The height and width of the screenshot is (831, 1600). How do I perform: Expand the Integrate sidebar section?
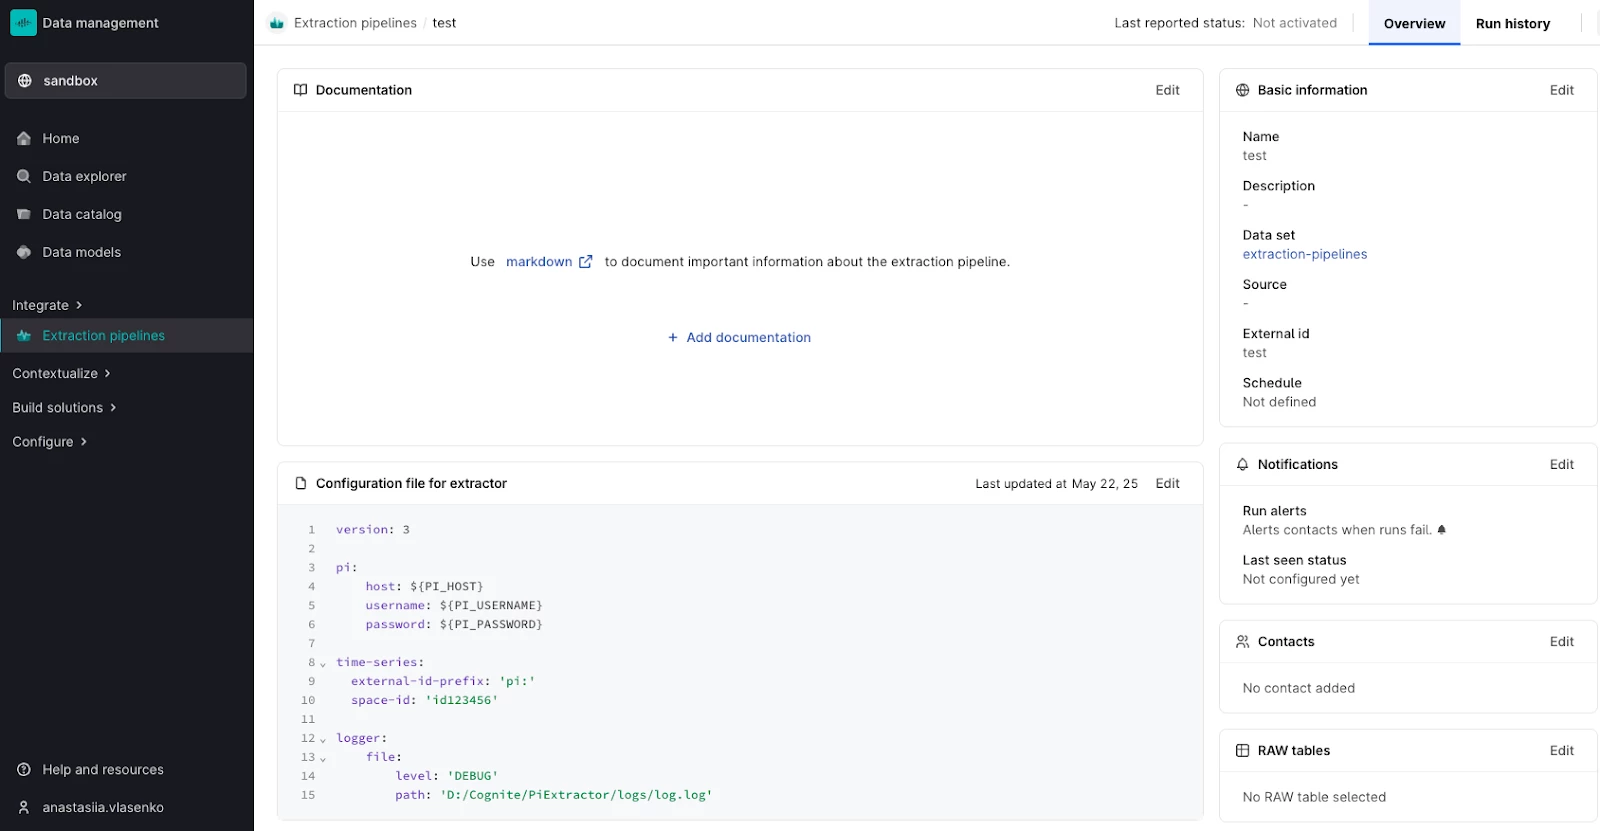(47, 306)
